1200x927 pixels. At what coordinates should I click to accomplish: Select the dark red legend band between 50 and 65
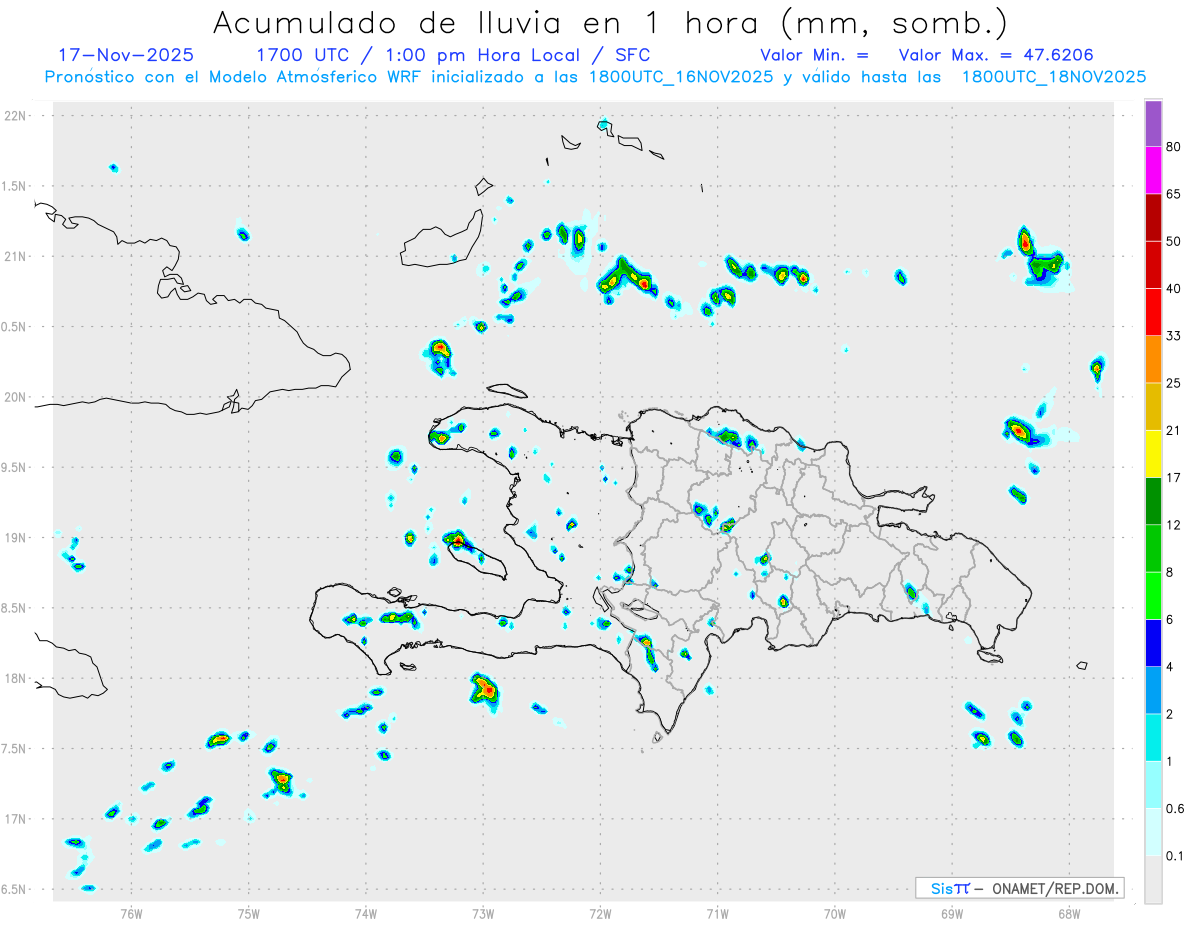[1153, 217]
